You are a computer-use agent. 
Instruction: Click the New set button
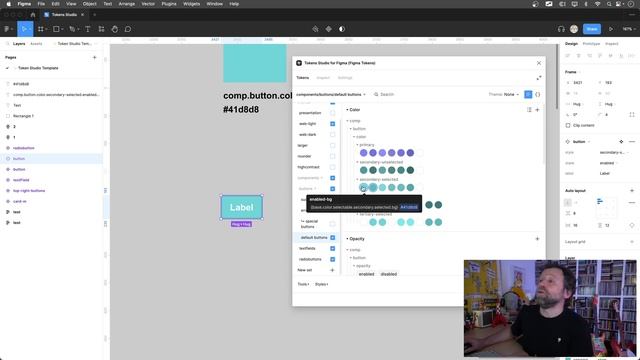tap(304, 270)
